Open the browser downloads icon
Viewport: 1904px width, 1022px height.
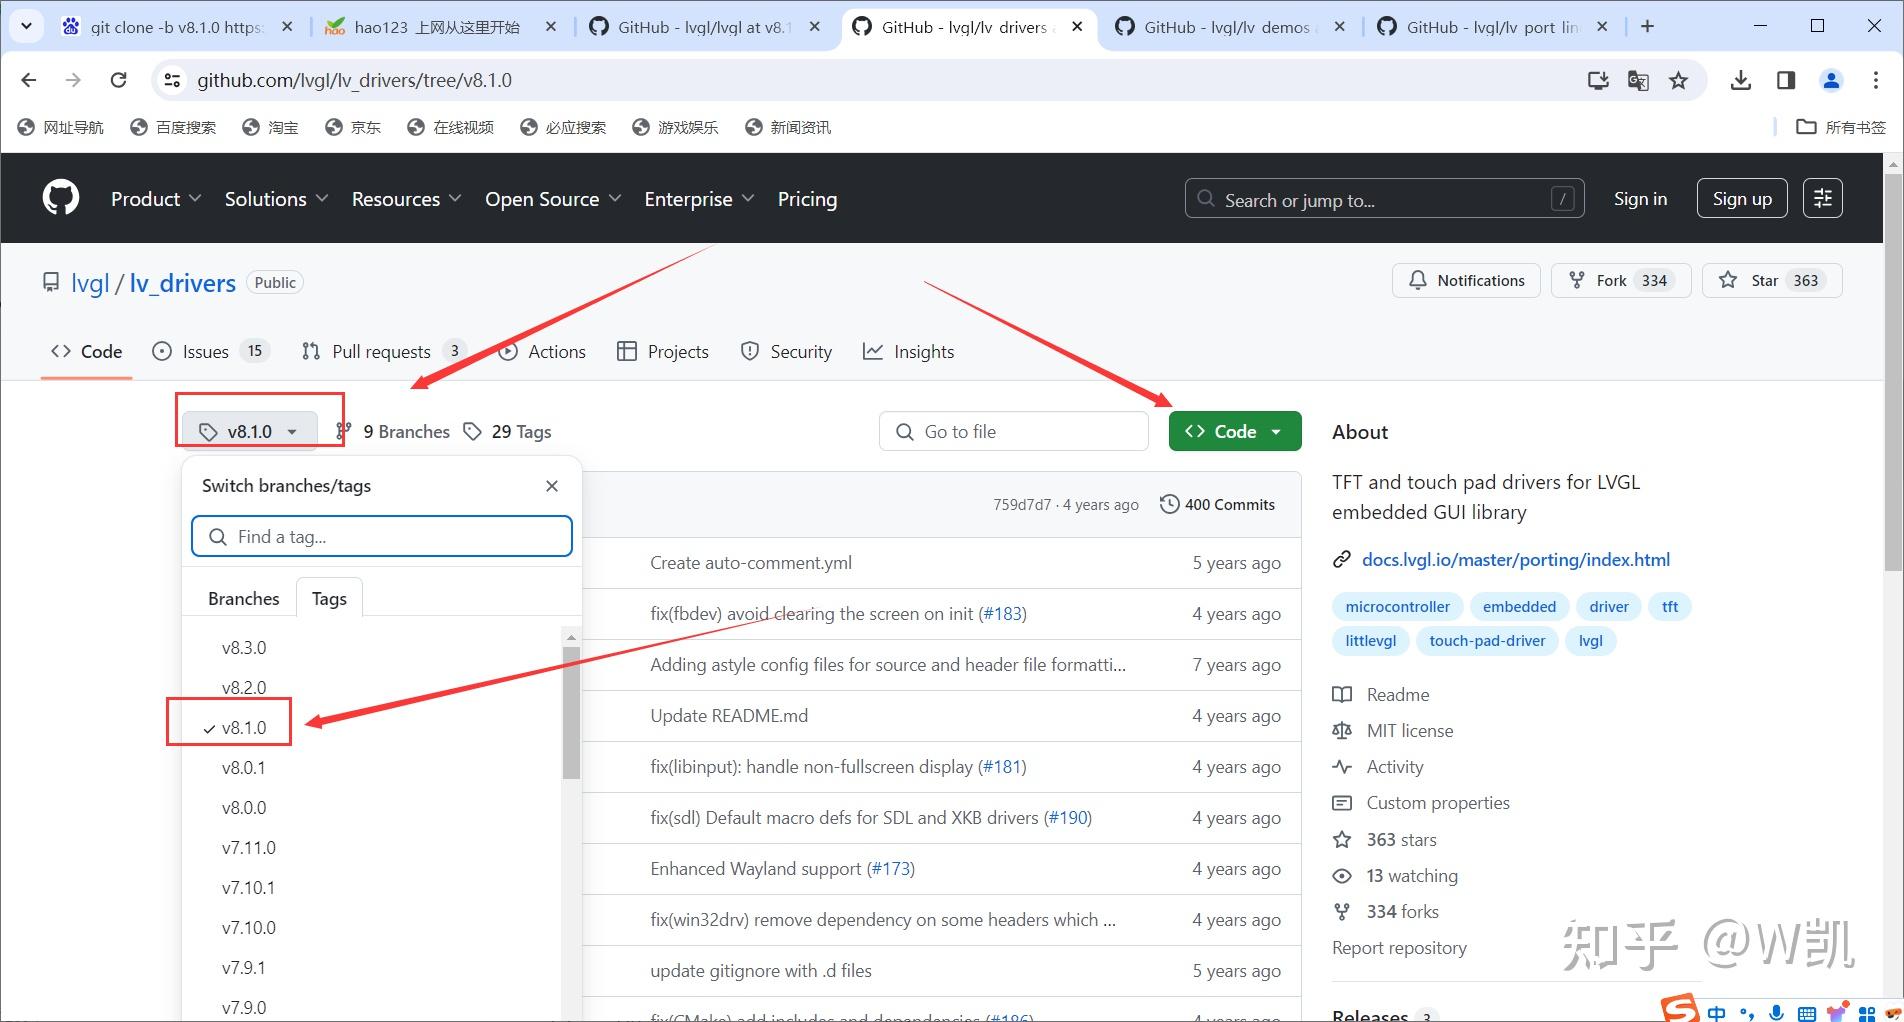pyautogui.click(x=1741, y=80)
